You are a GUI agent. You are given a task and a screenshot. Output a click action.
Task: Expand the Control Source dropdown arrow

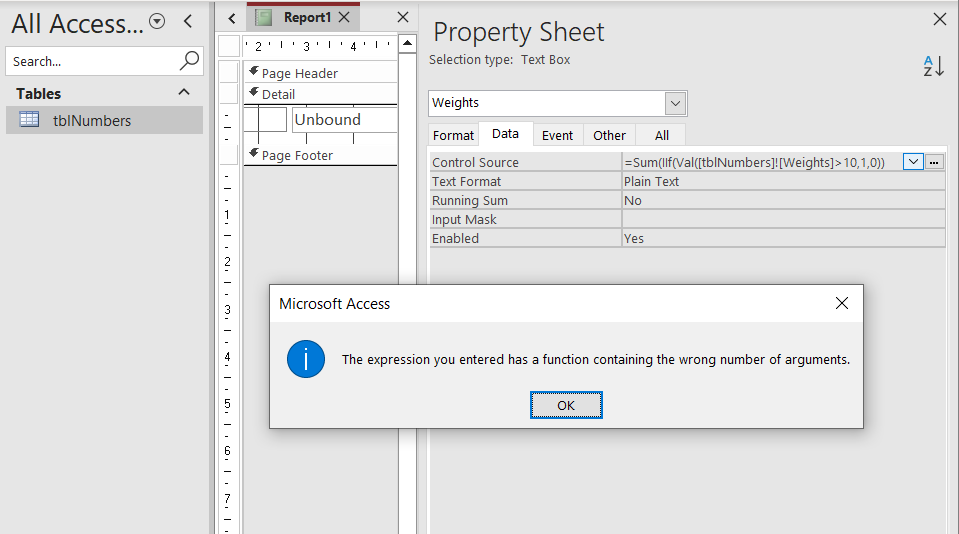(912, 162)
